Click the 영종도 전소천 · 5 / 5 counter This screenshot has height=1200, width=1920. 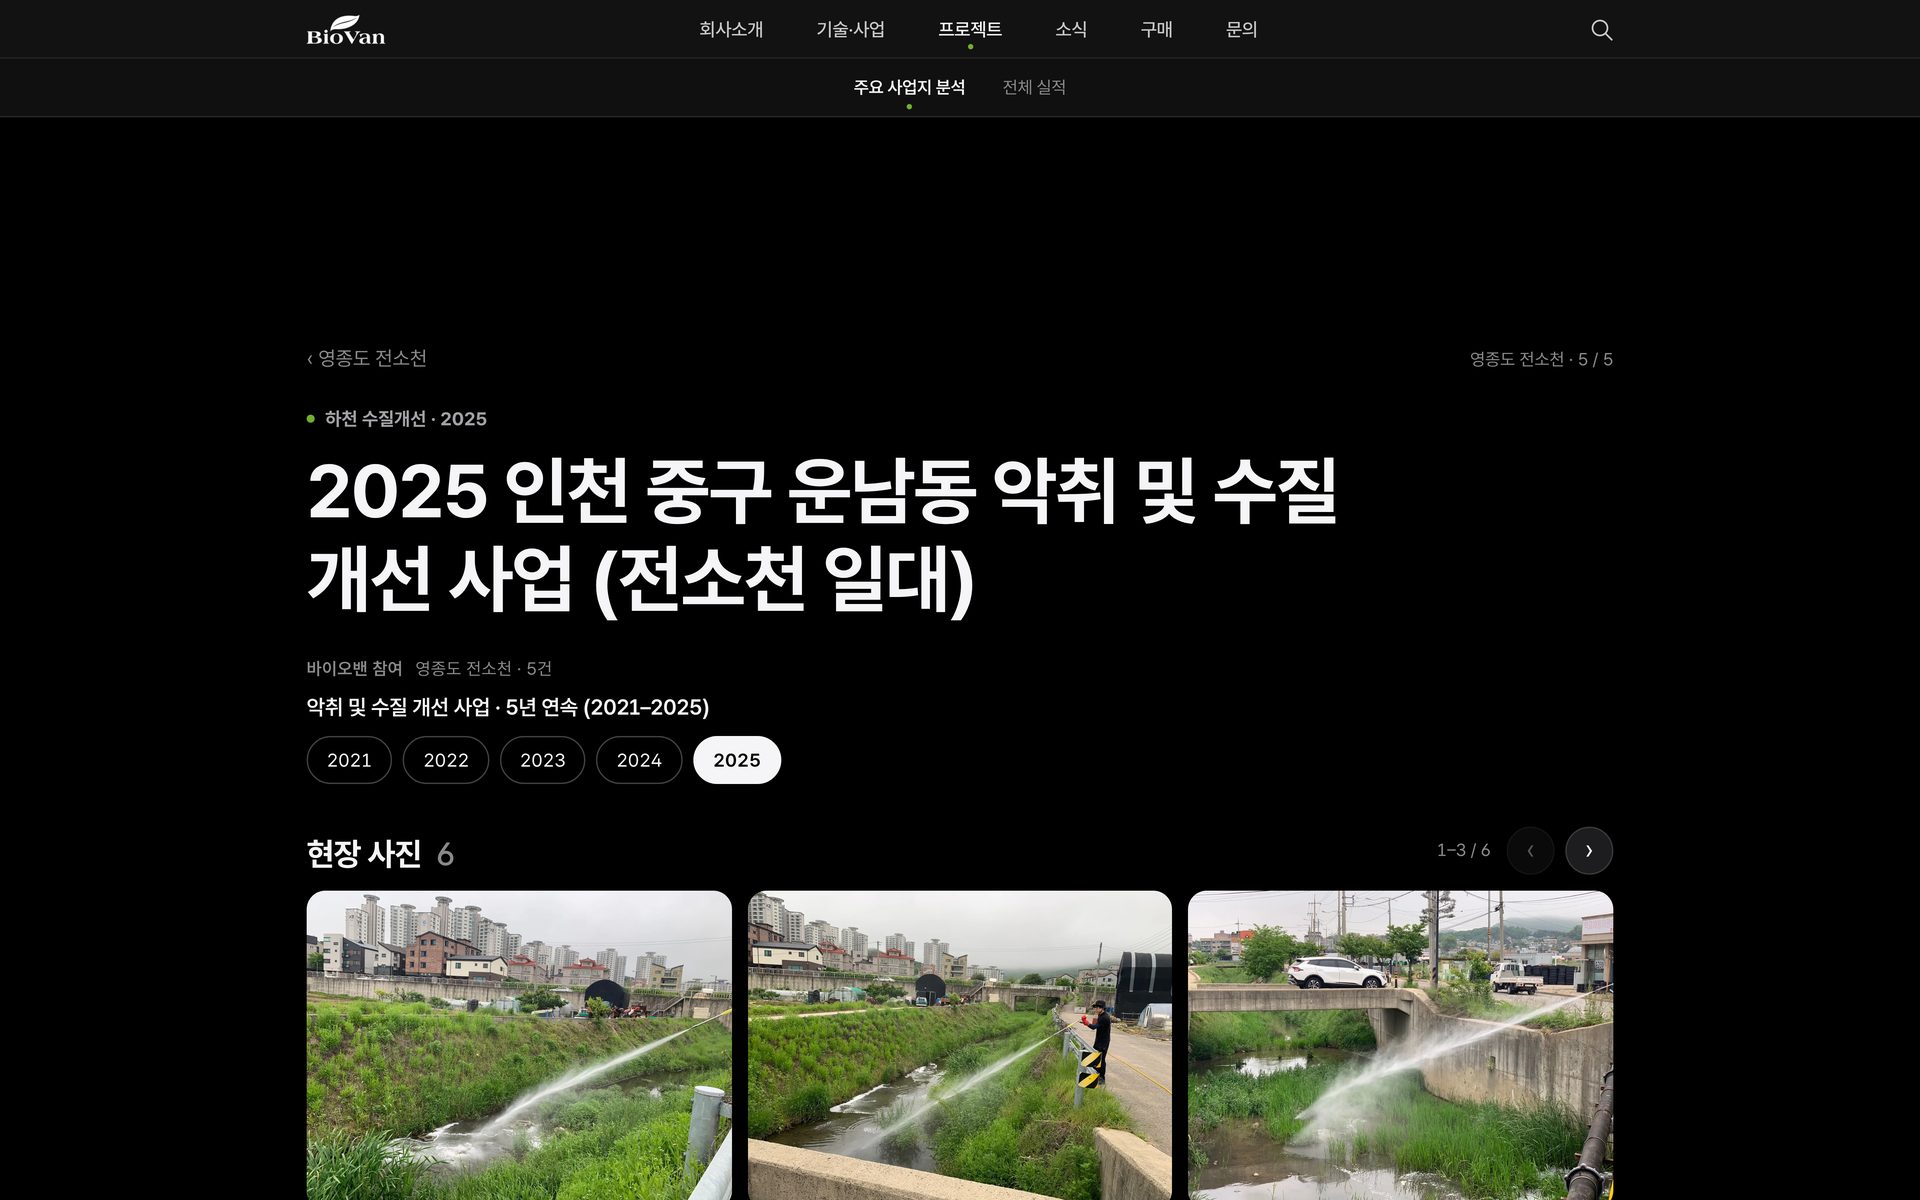[1541, 359]
